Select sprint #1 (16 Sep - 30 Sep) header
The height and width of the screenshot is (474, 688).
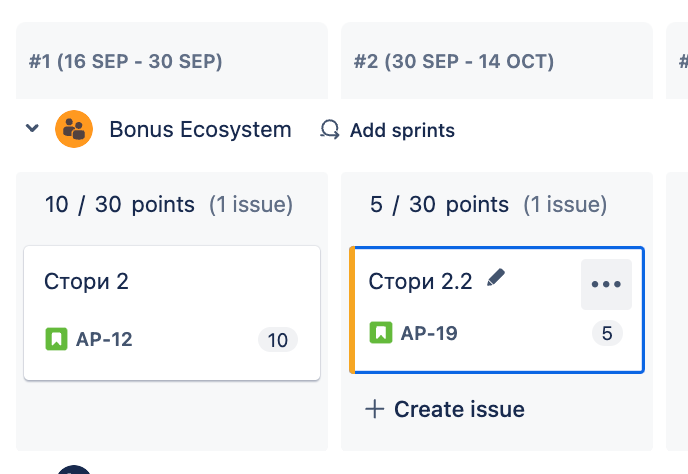(126, 62)
